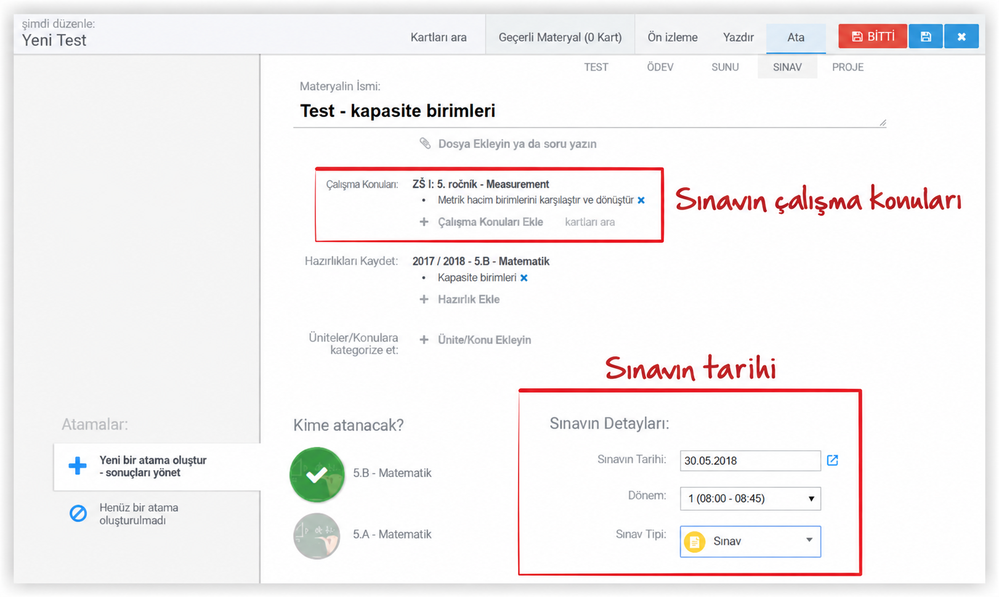Click the plus icon next to Çalışma Konuları Ekle
Viewport: 999px width, 597px height.
[x=424, y=222]
